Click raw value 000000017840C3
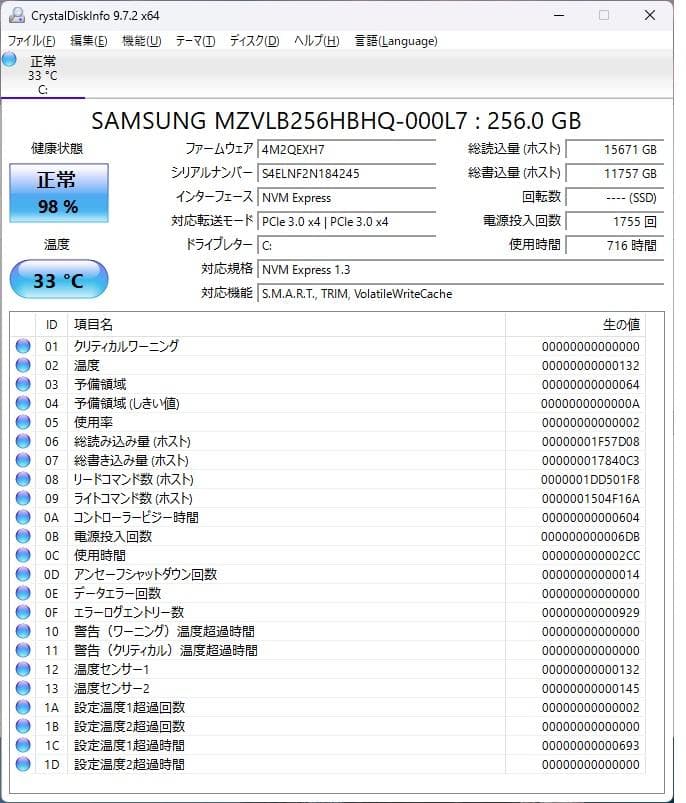Viewport: 686px width, 803px height. click(590, 460)
